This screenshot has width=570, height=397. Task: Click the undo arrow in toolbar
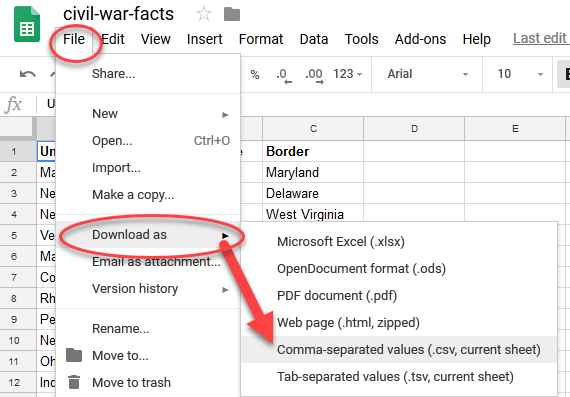point(28,74)
